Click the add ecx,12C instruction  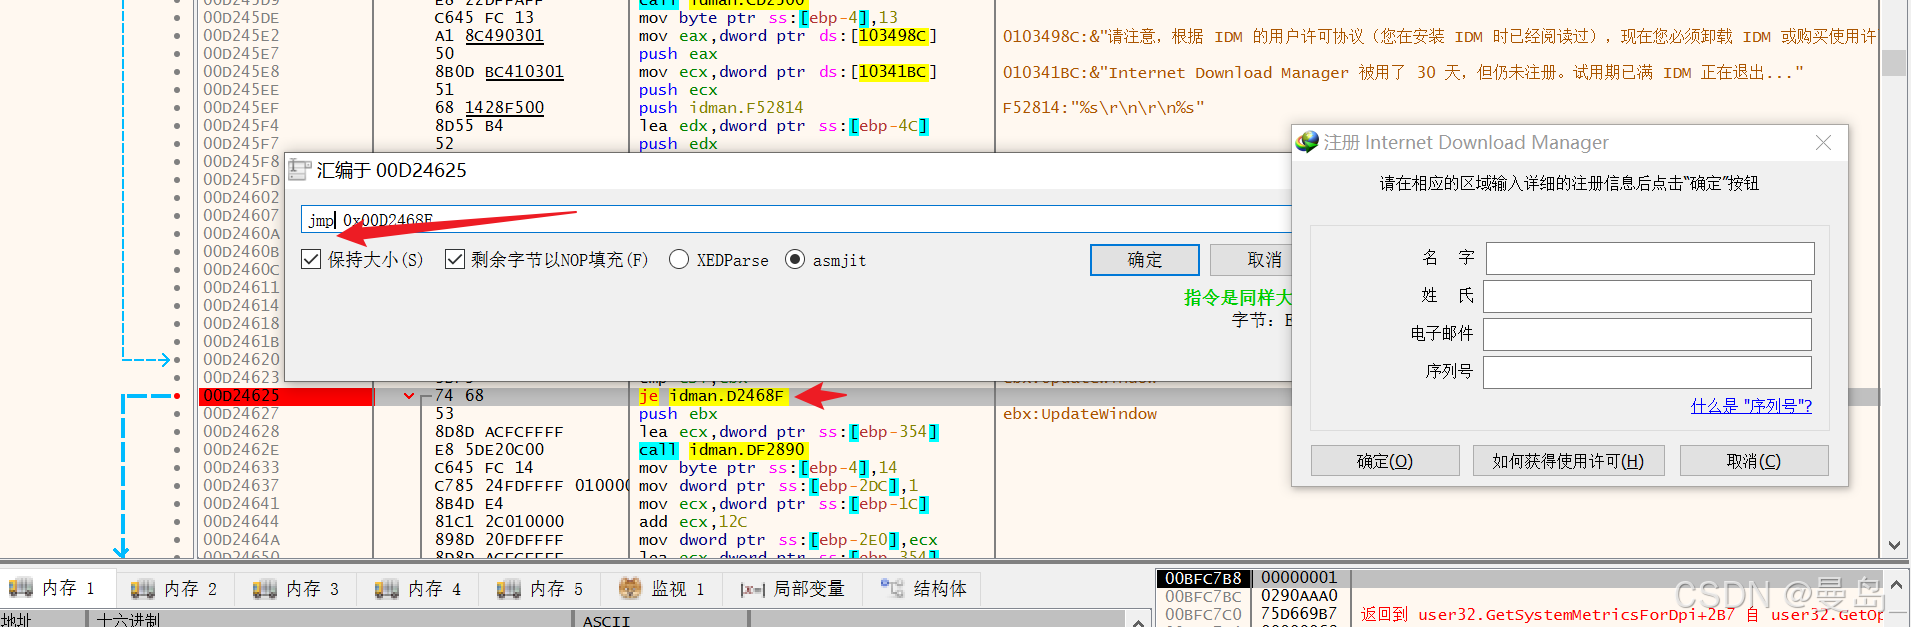pos(693,522)
